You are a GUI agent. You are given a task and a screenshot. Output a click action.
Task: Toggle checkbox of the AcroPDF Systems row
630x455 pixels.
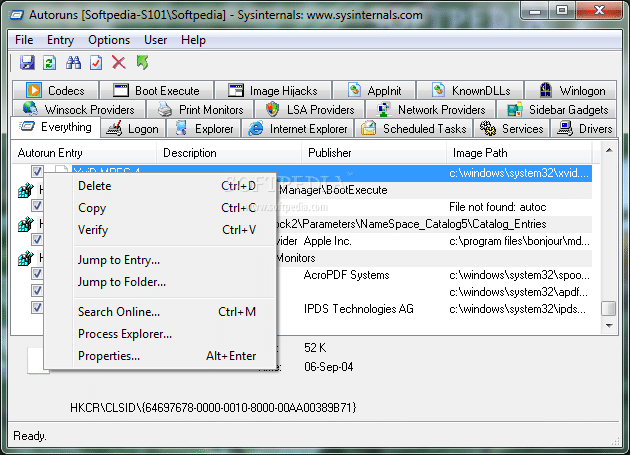click(37, 274)
